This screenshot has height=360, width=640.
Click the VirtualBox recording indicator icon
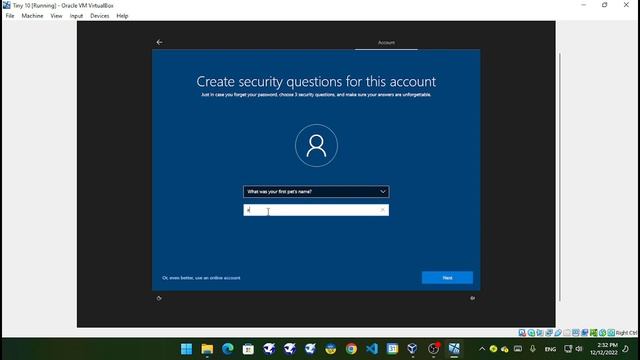(584, 333)
